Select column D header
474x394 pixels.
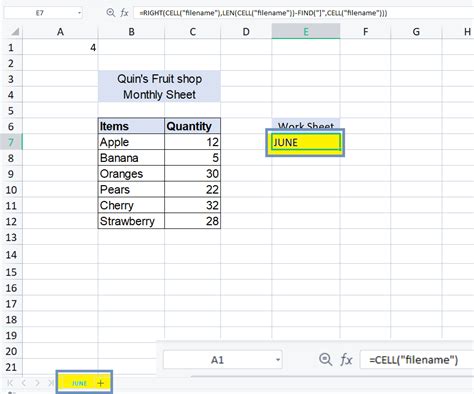click(x=246, y=32)
